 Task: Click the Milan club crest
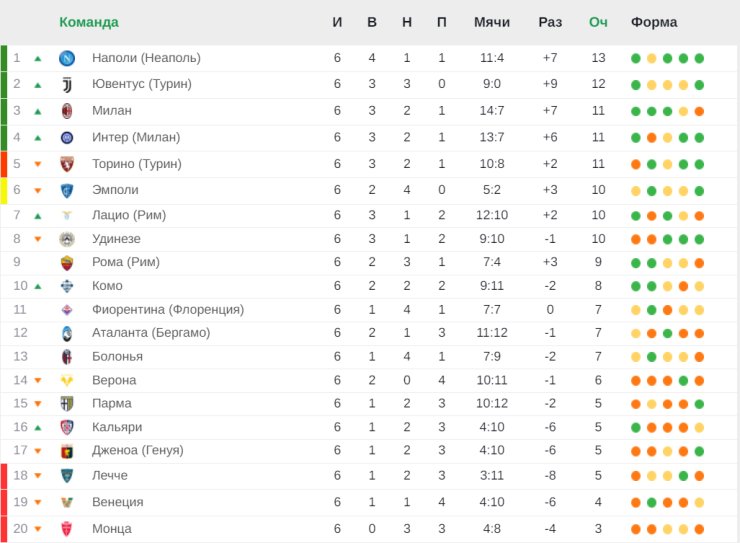(67, 111)
